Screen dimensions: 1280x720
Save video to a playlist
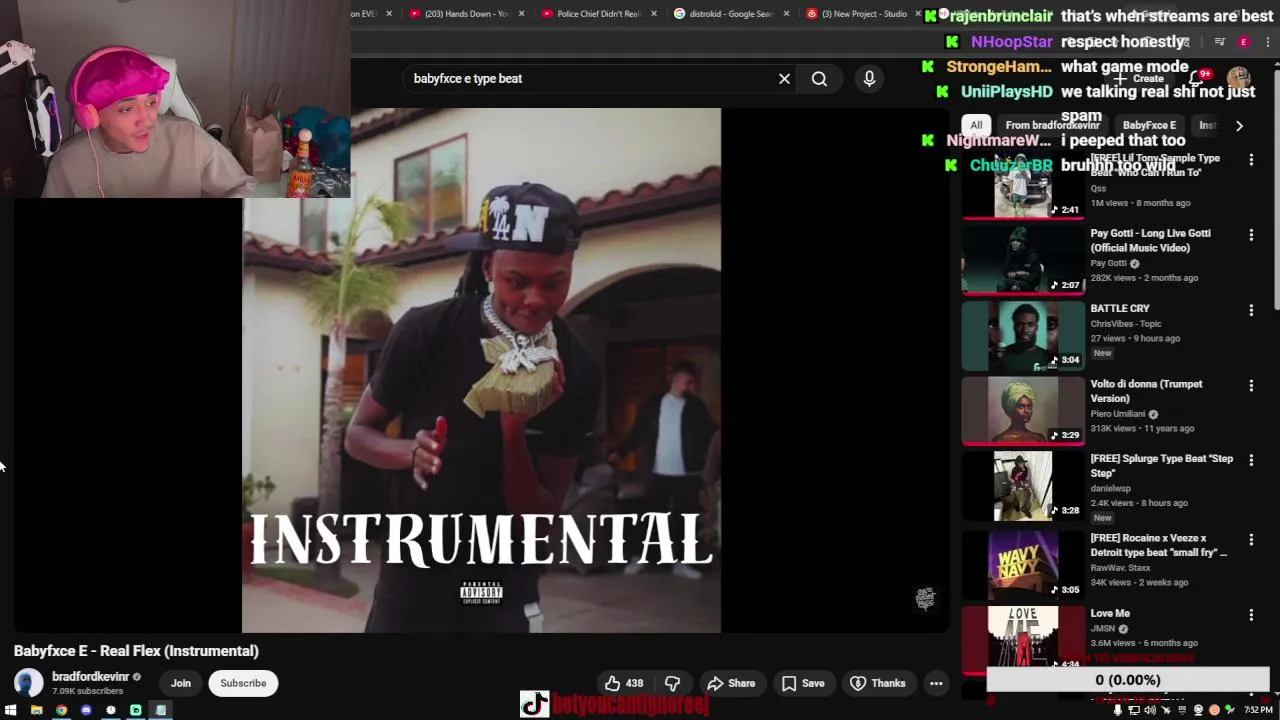click(803, 683)
